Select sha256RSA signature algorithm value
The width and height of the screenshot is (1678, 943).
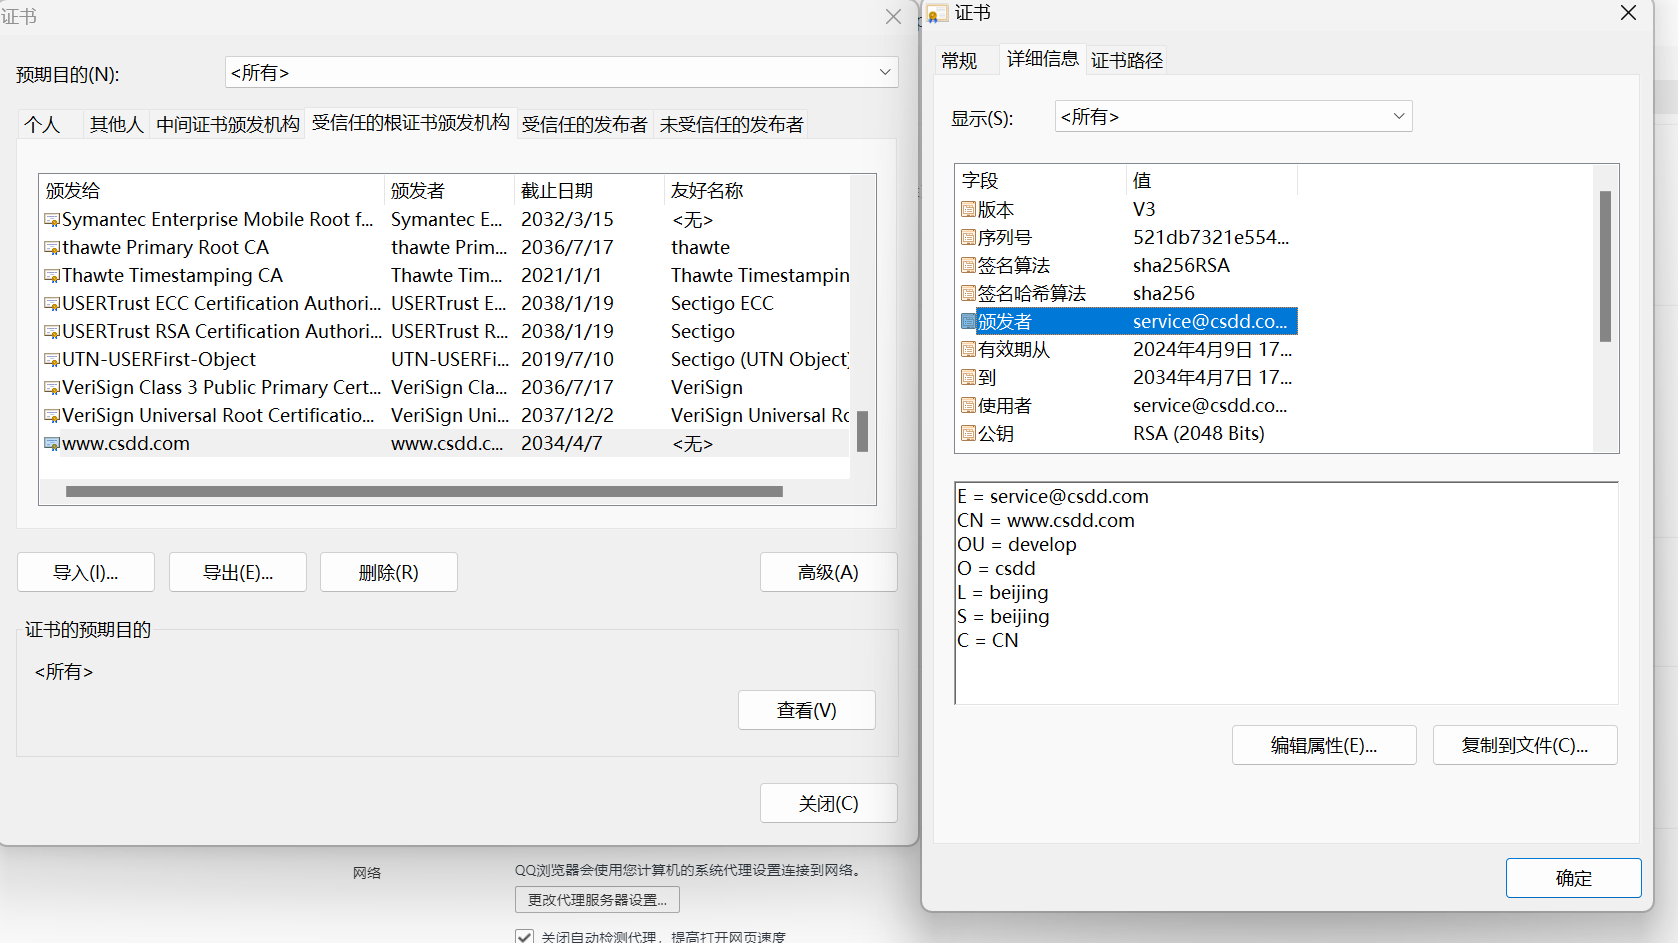tap(1181, 265)
